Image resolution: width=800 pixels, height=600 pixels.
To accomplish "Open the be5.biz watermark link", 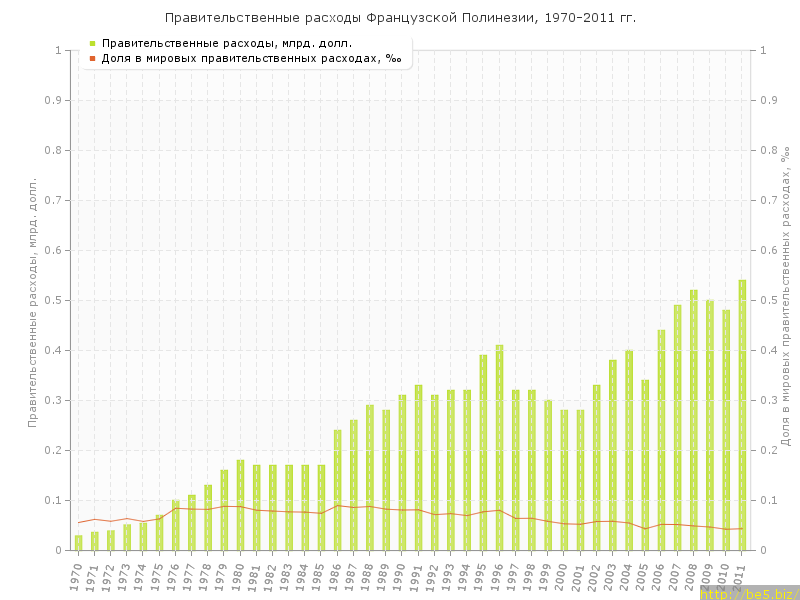I will [749, 593].
